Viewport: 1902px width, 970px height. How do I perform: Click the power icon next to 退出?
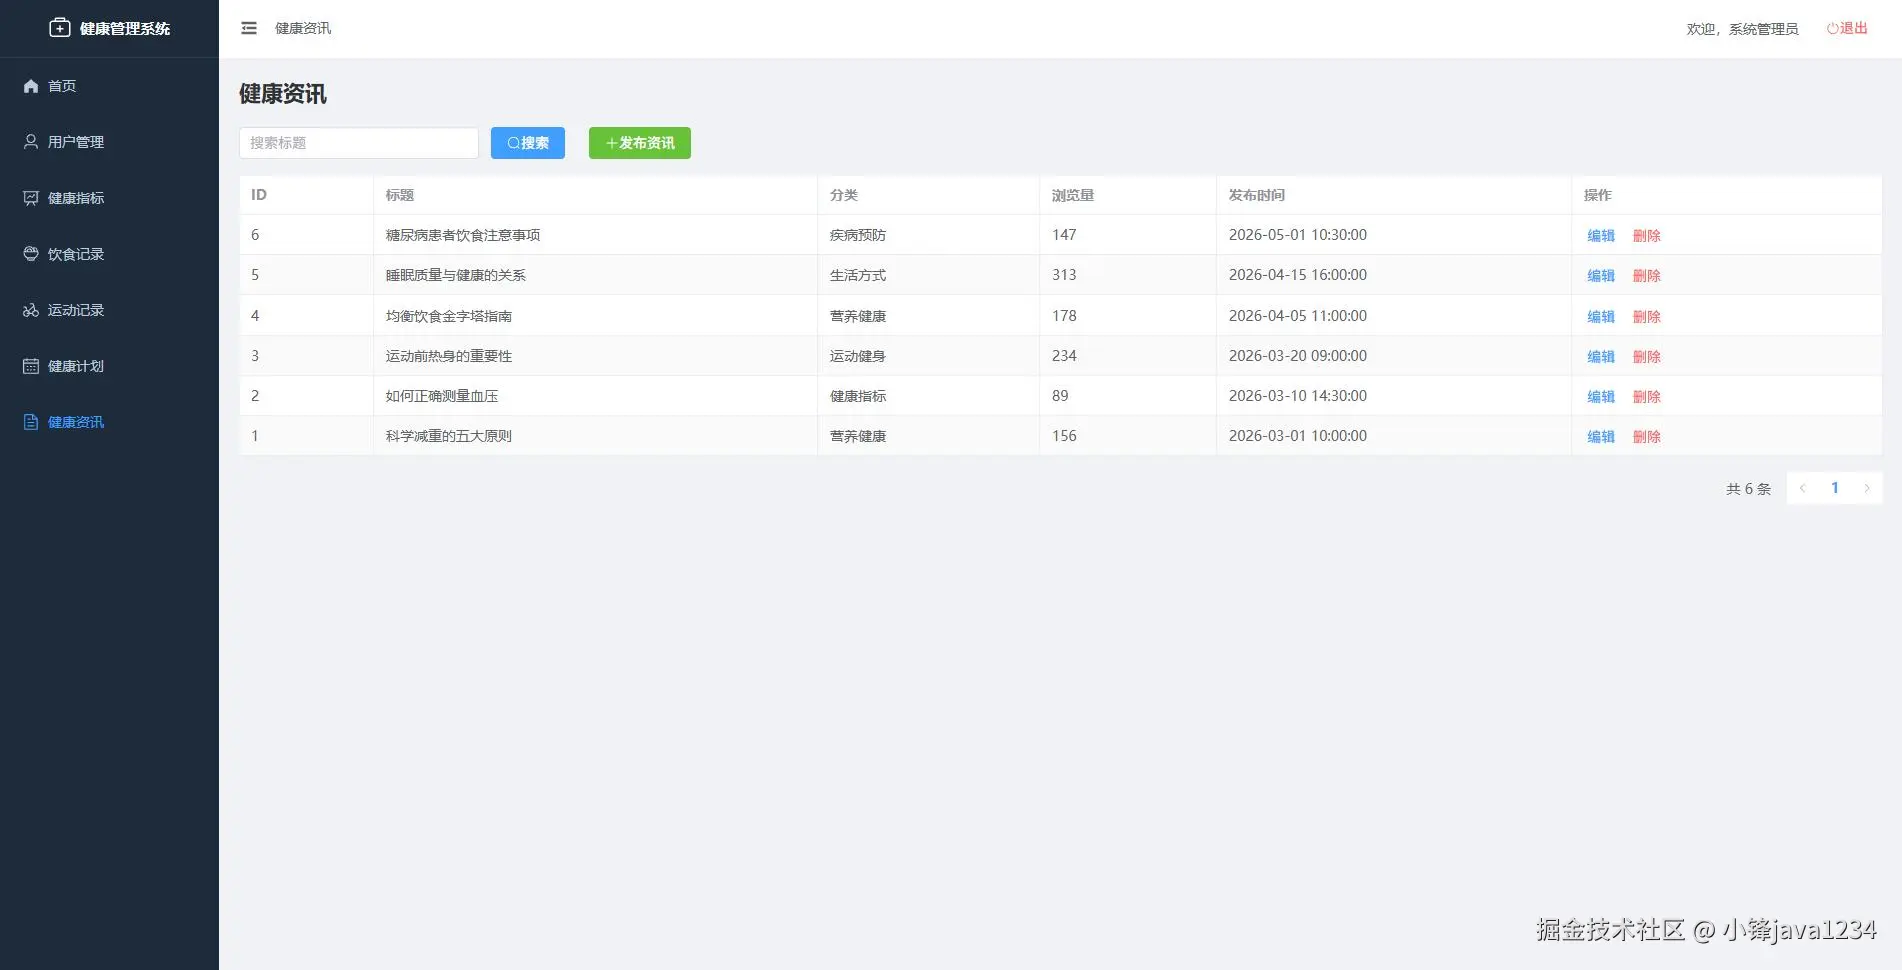click(x=1833, y=28)
